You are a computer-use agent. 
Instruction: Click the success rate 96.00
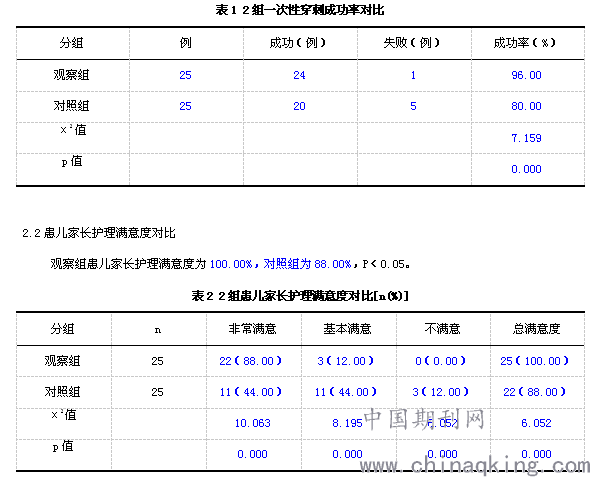click(x=526, y=75)
